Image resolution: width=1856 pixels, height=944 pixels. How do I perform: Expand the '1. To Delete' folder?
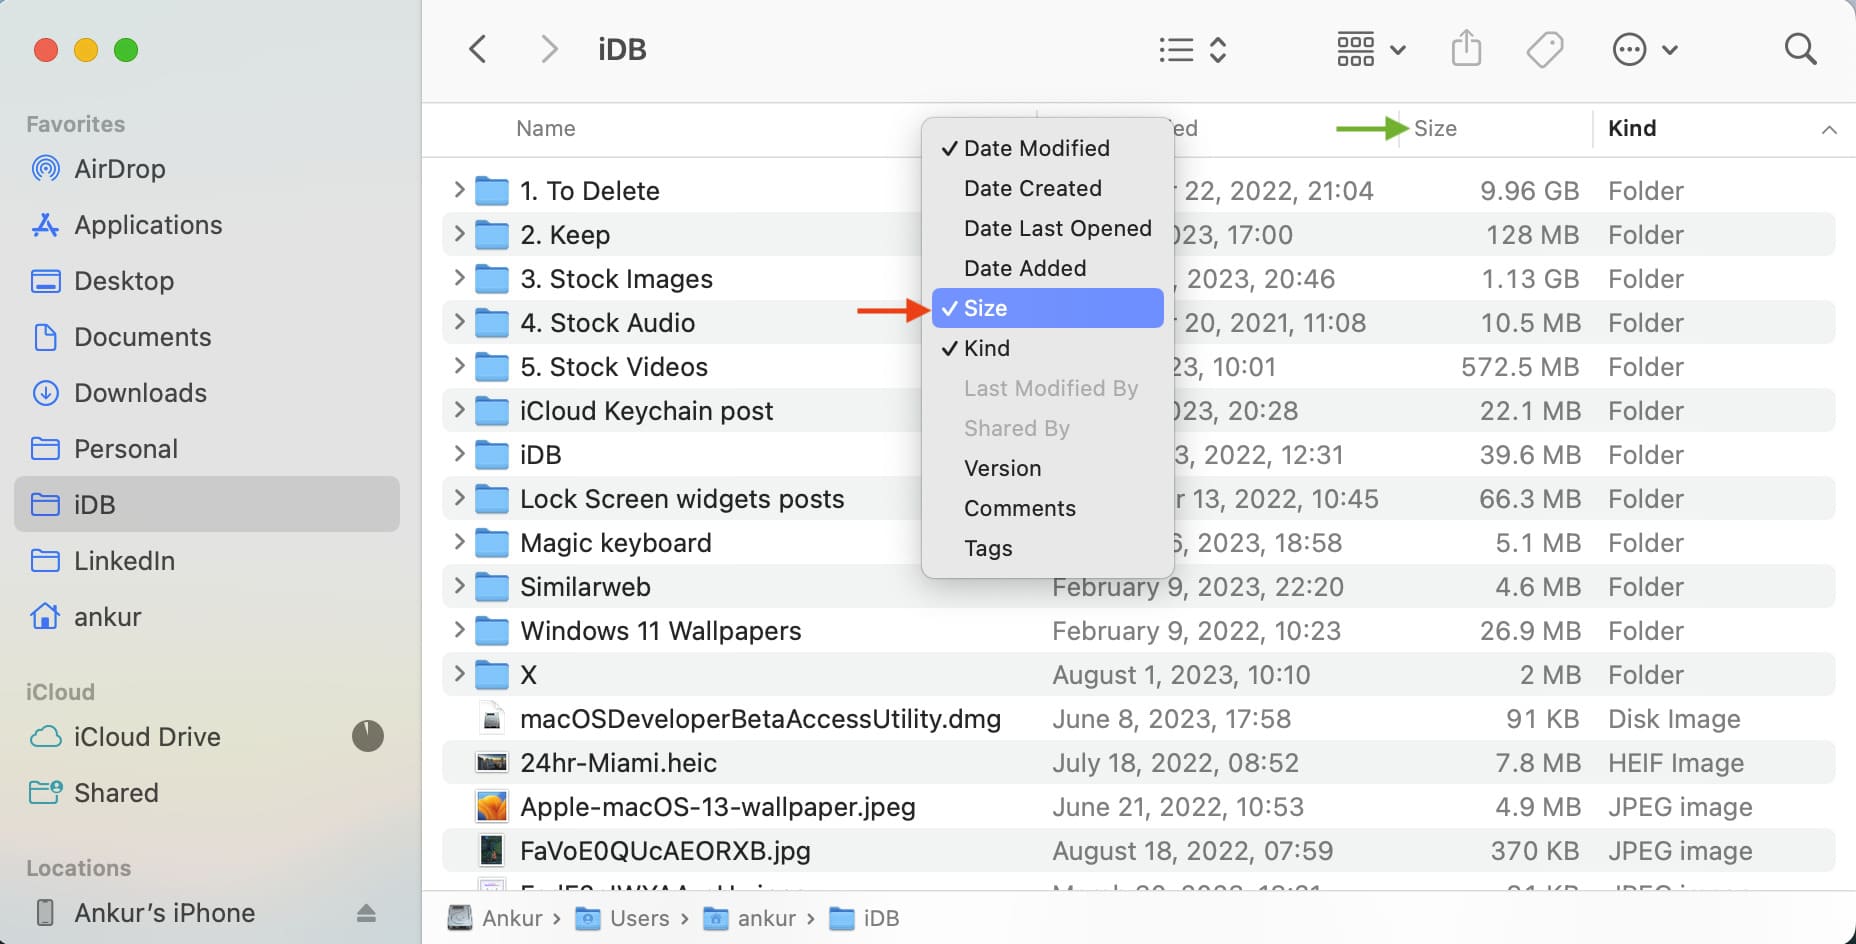458,190
